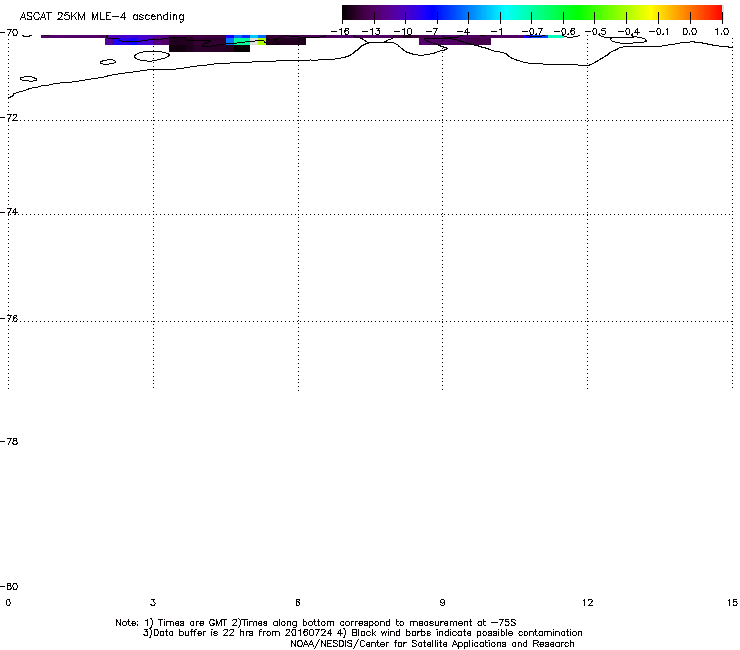The width and height of the screenshot is (740, 650).
Task: Click the -80 latitude axis label
Action: pyautogui.click(x=9, y=586)
